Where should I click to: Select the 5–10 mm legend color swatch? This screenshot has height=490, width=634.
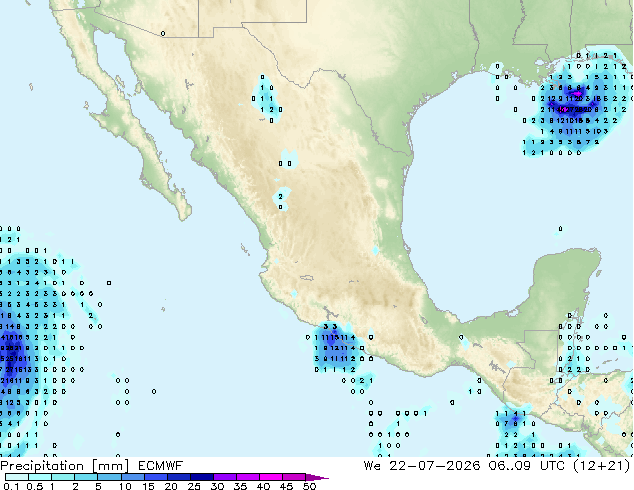[109, 477]
